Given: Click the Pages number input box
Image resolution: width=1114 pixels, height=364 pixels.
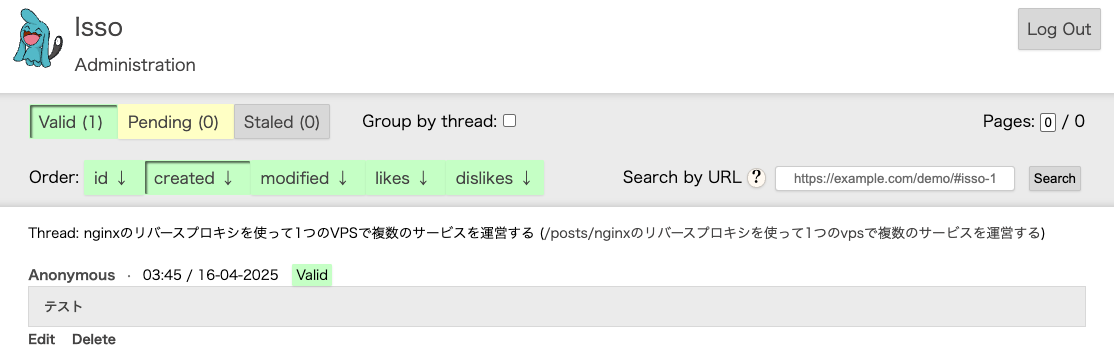Looking at the screenshot, I should point(1047,122).
